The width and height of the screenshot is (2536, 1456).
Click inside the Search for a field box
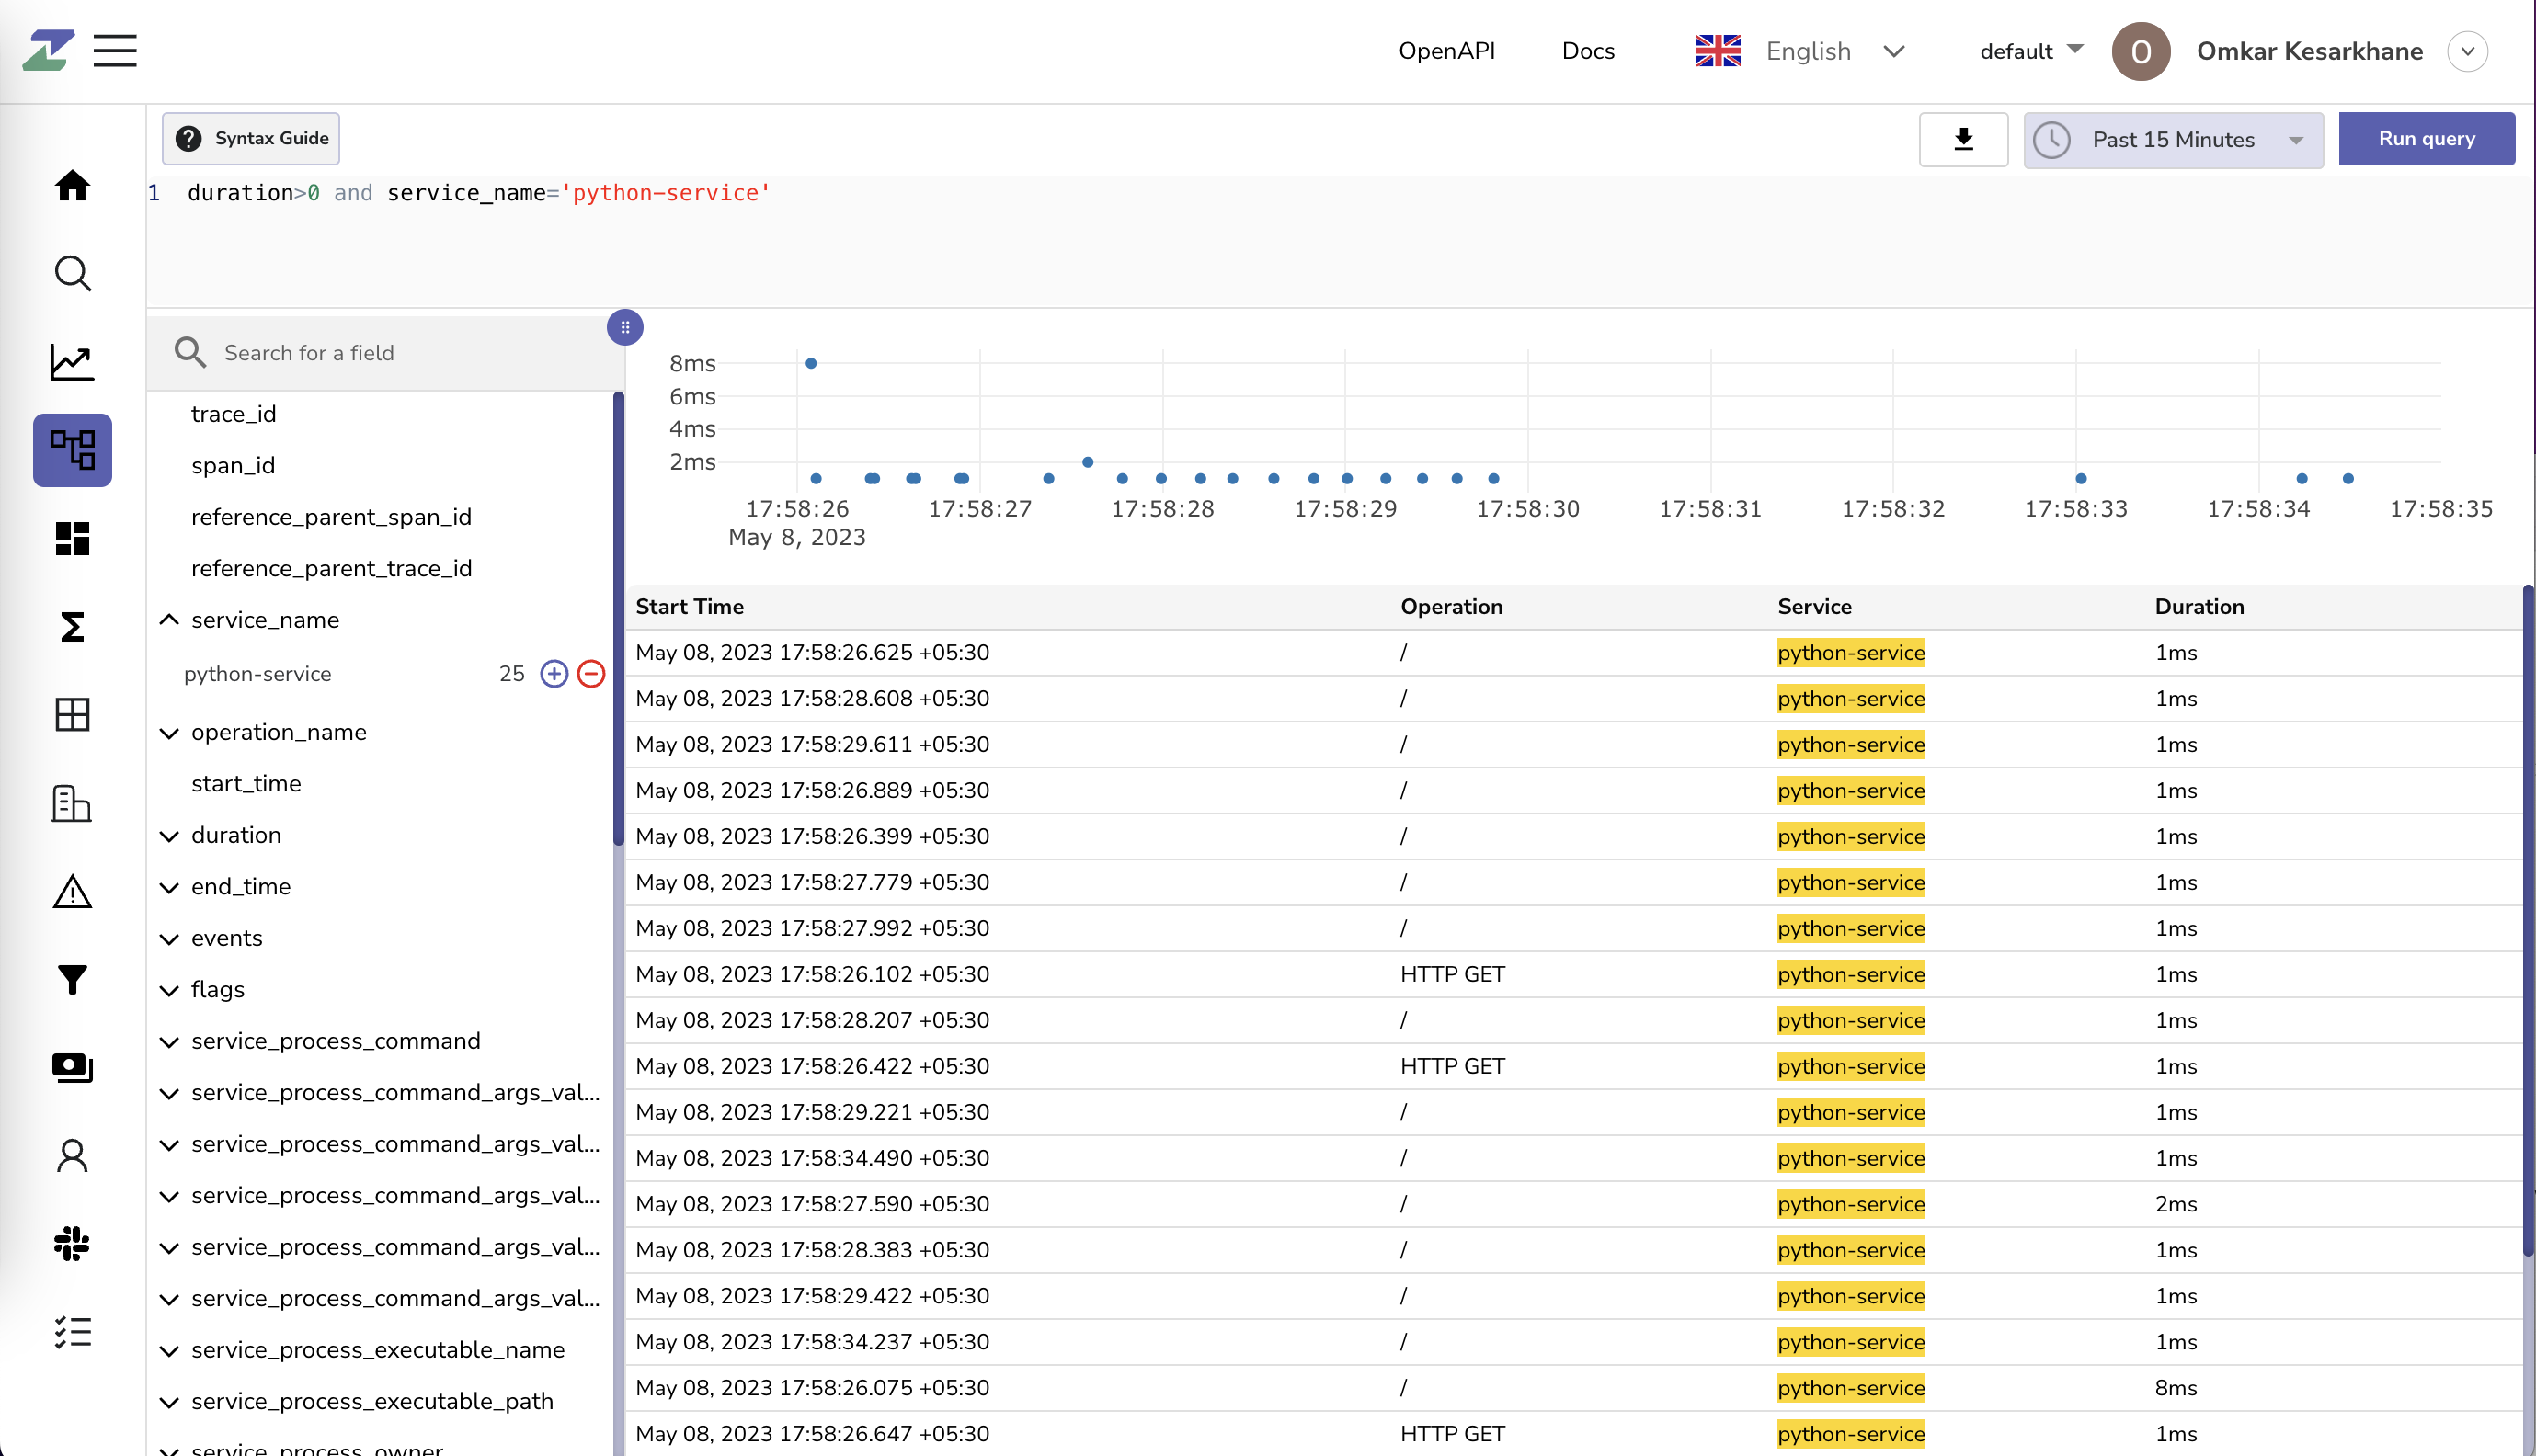380,352
